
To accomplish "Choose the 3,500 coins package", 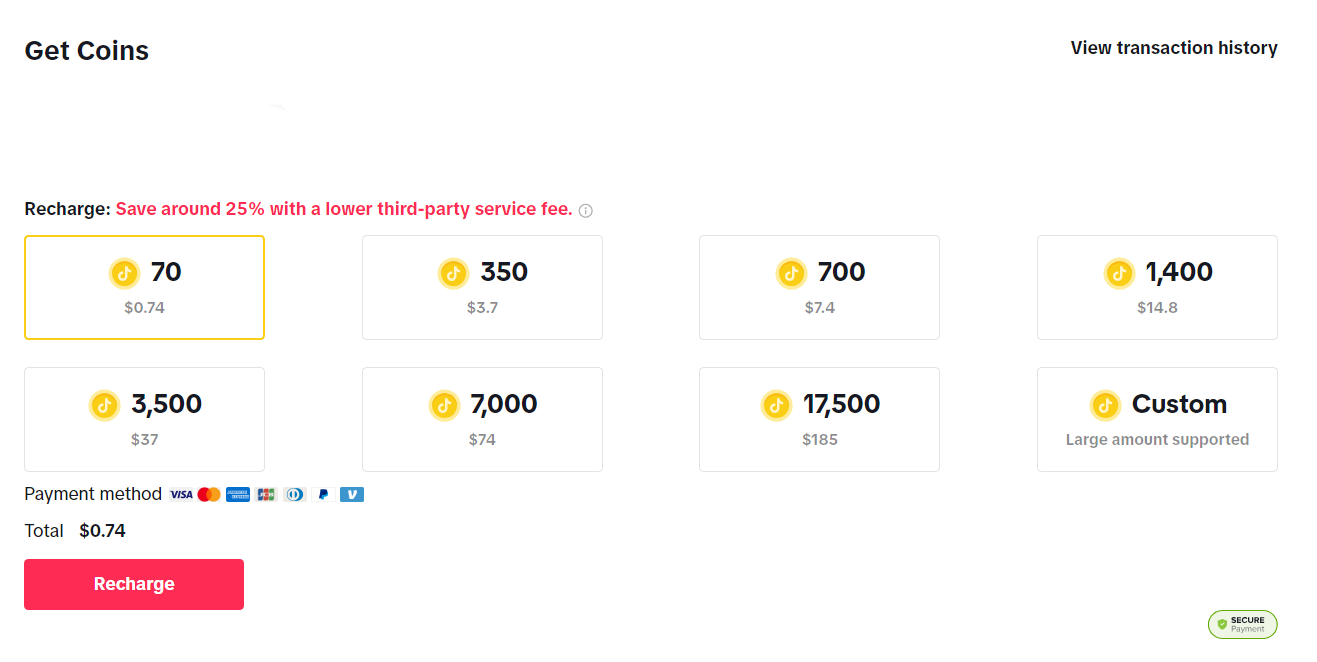I will click(144, 419).
